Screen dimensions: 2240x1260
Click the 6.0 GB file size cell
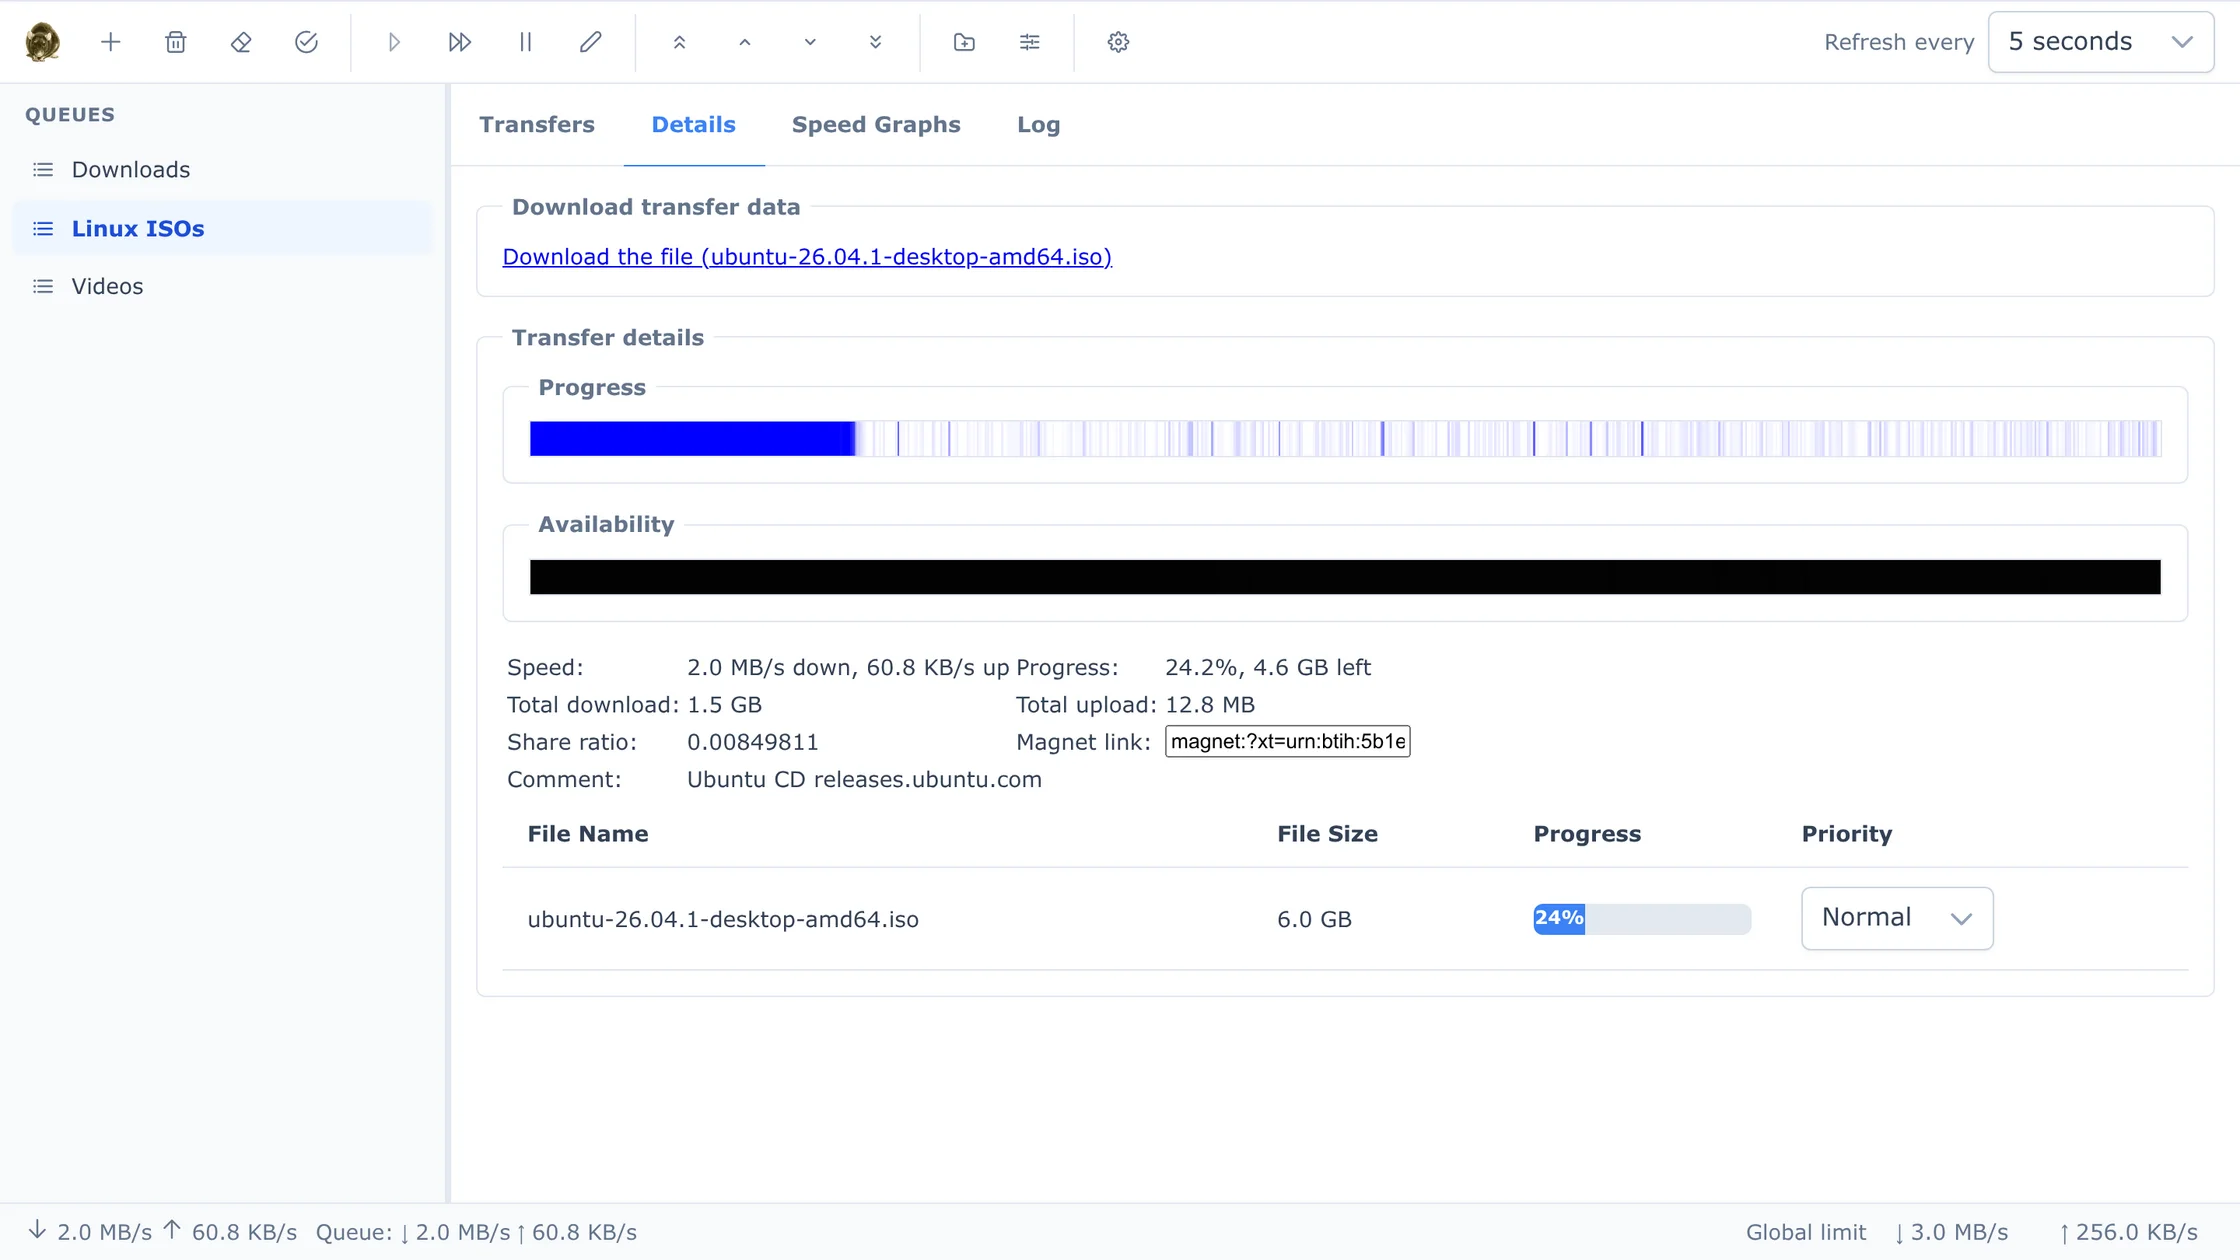[x=1314, y=919]
